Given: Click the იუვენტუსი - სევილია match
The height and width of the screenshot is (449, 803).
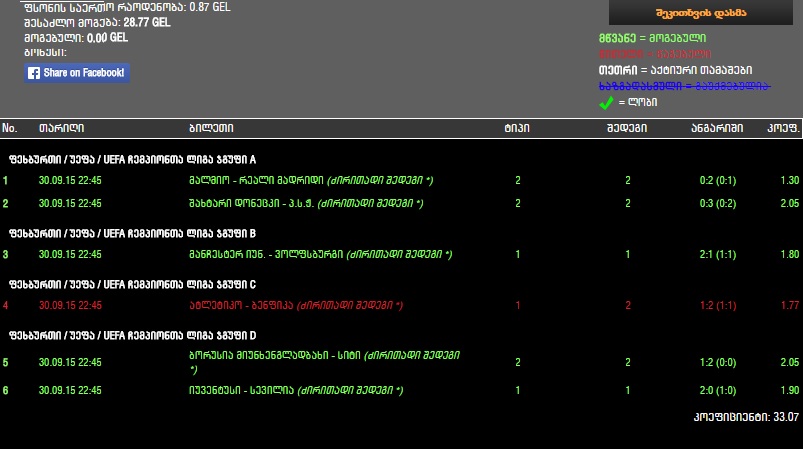Looking at the screenshot, I should (296, 391).
